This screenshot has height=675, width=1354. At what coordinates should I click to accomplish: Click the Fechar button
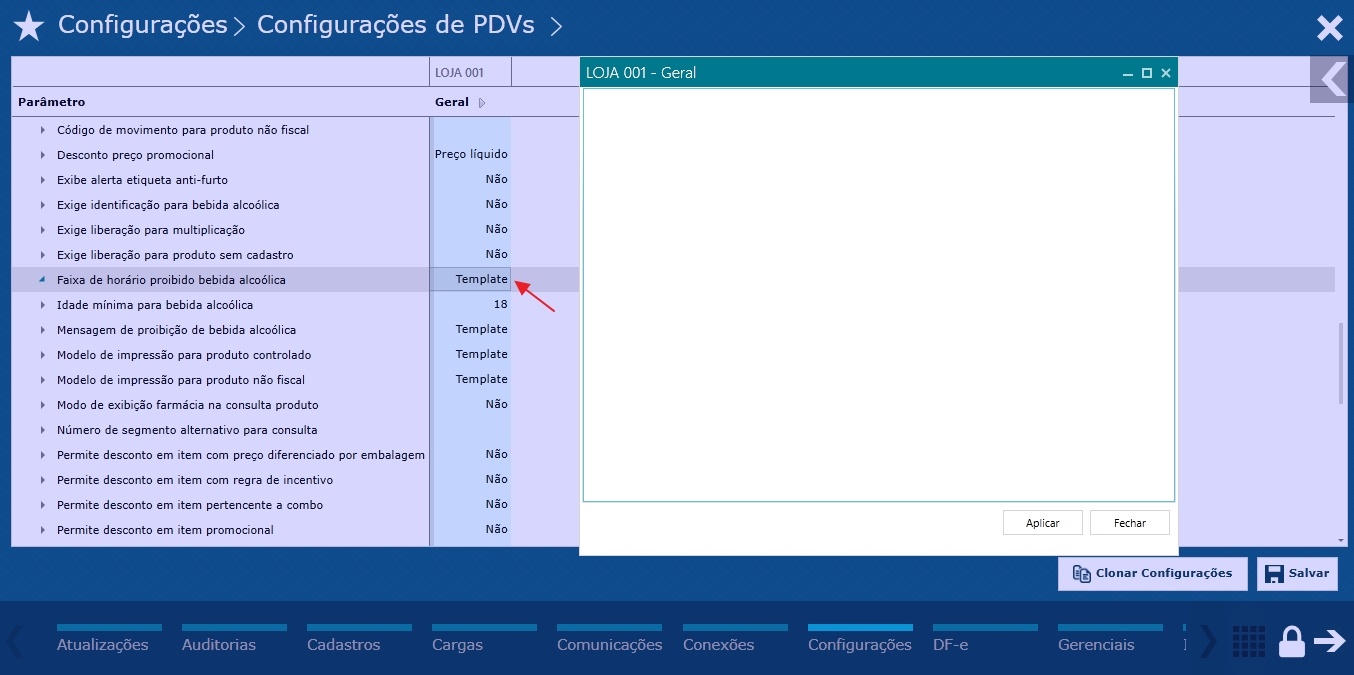[1130, 523]
